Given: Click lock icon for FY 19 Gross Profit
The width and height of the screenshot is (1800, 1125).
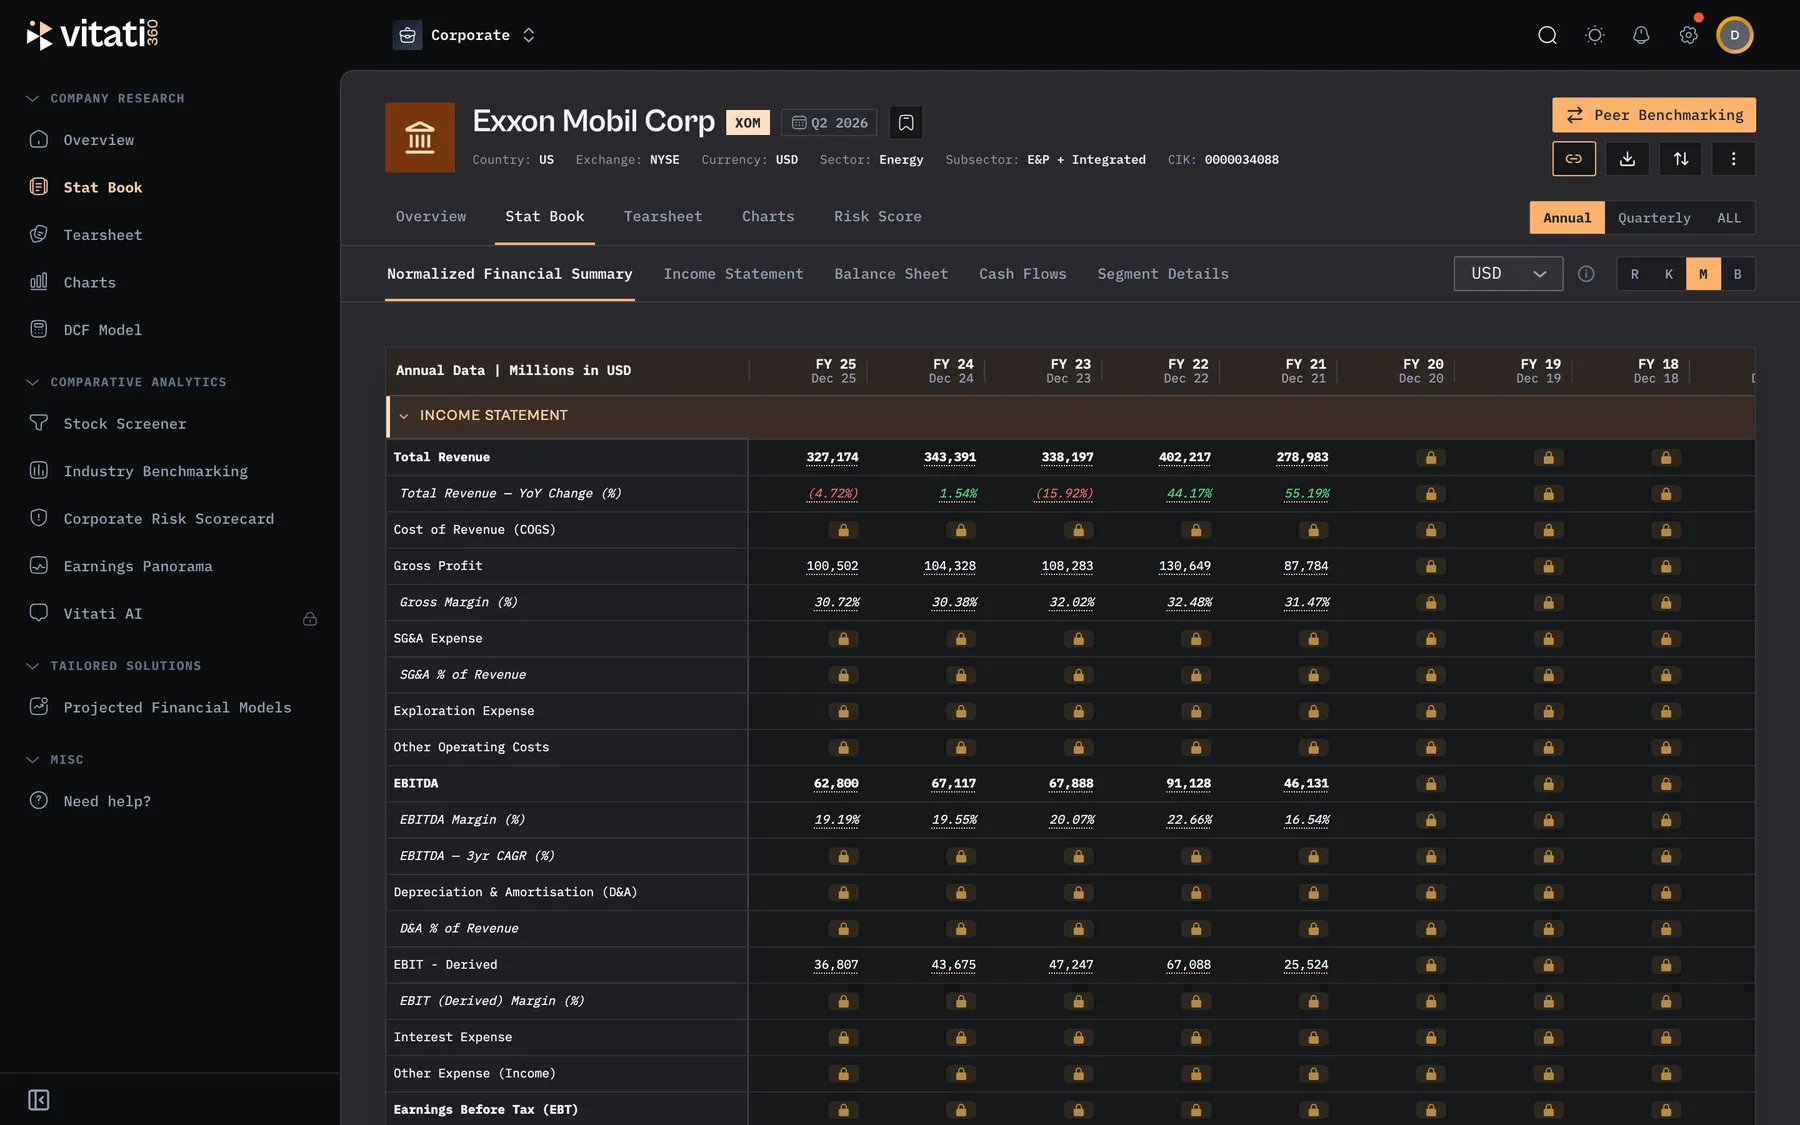Looking at the screenshot, I should coord(1548,566).
